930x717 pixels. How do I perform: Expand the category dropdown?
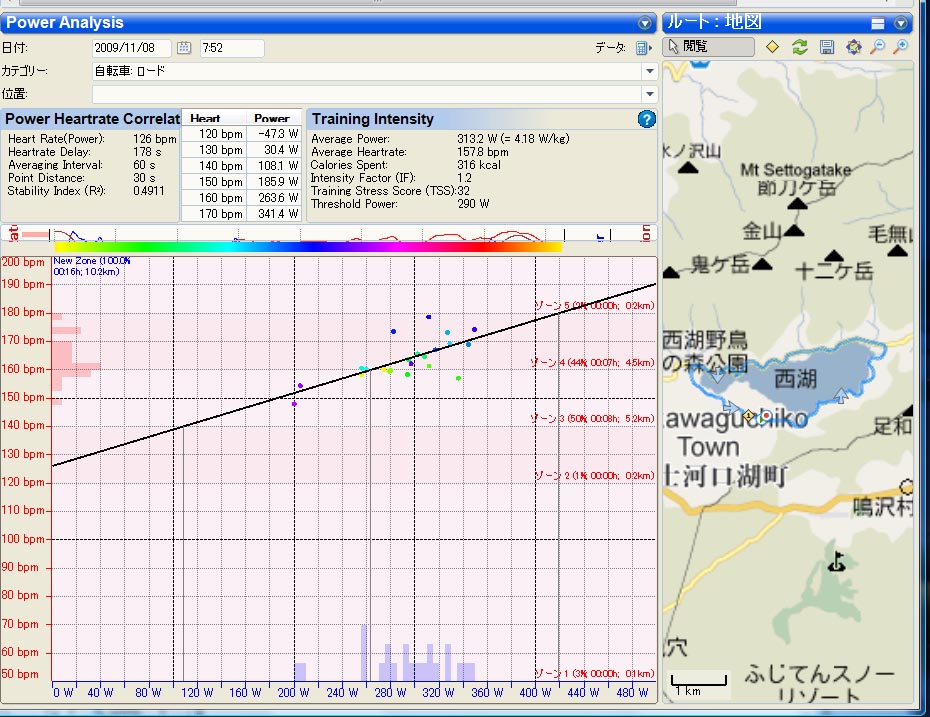pos(649,71)
